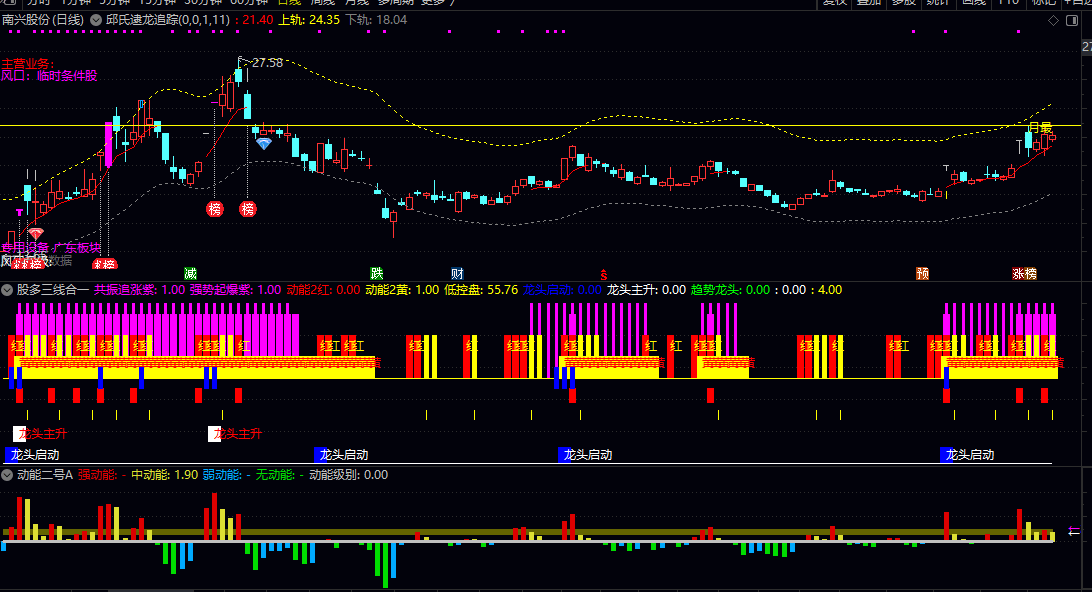Screen dimensions: 1092x592
Task: Click the red diamond marker near chart start
Action: (36, 233)
